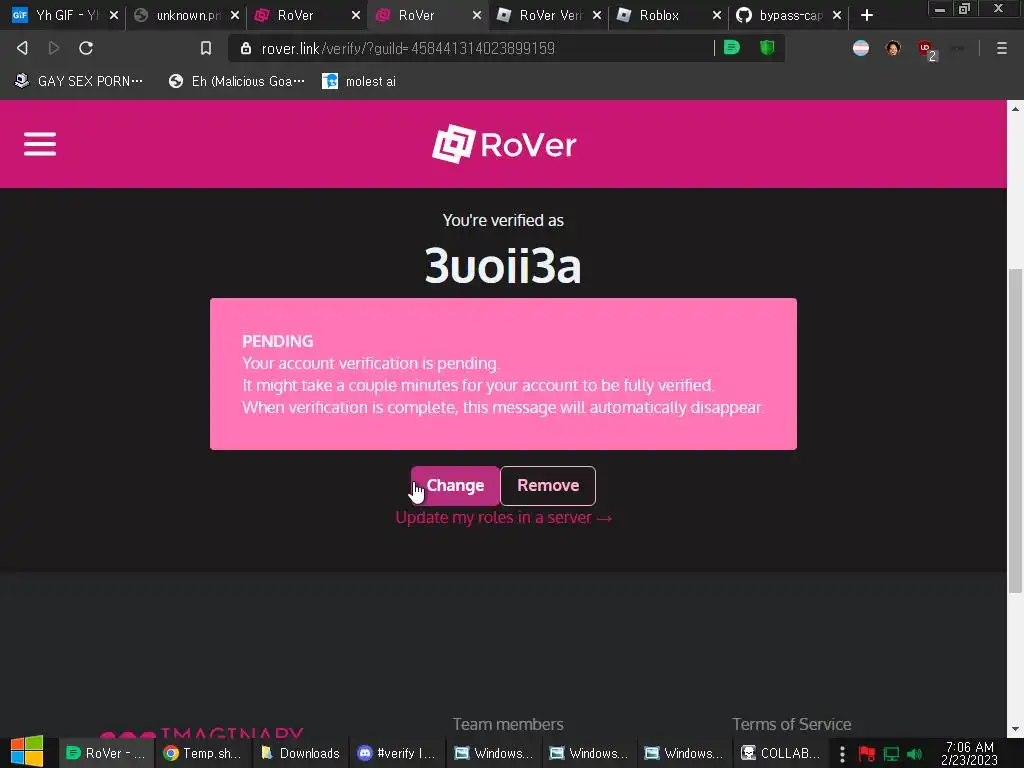The width and height of the screenshot is (1024, 768).
Task: Open Discord #verify taskbar item
Action: point(397,753)
